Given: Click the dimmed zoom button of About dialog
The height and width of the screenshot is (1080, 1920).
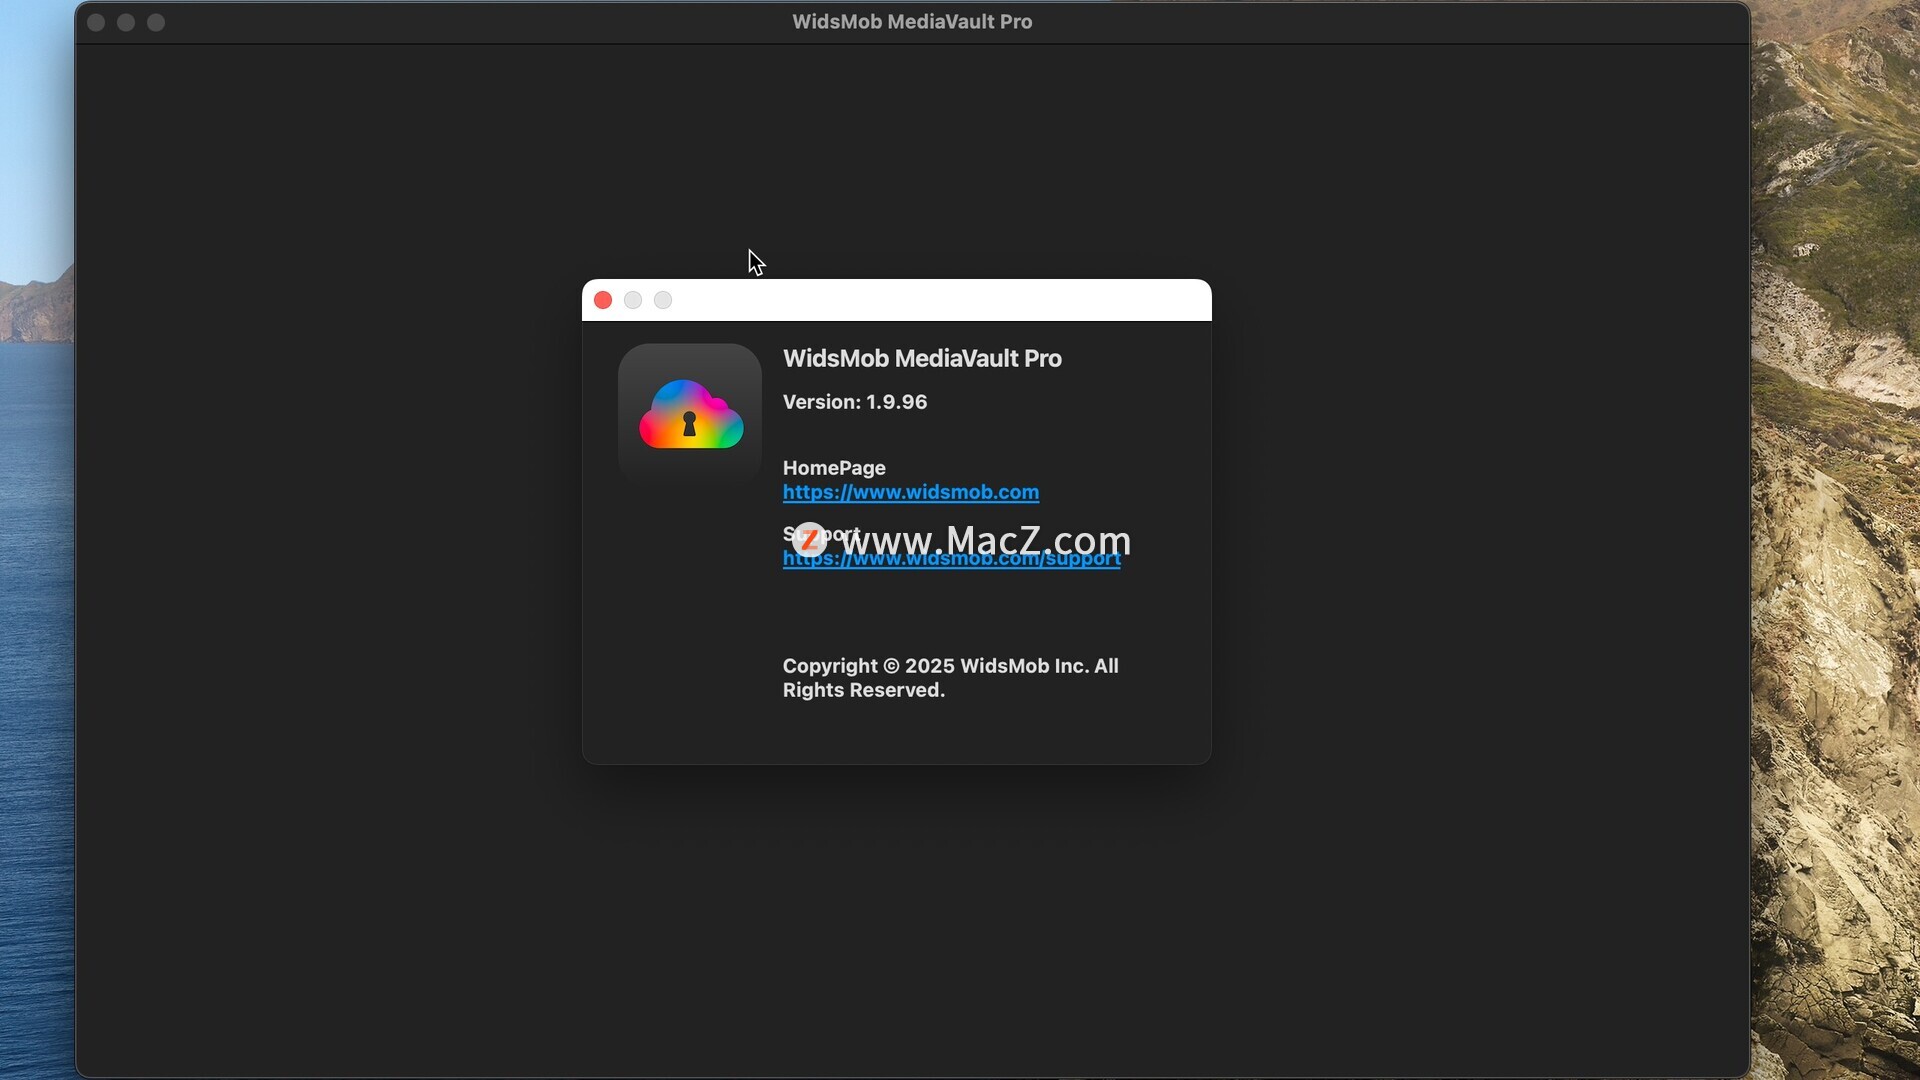Looking at the screenshot, I should pyautogui.click(x=663, y=300).
